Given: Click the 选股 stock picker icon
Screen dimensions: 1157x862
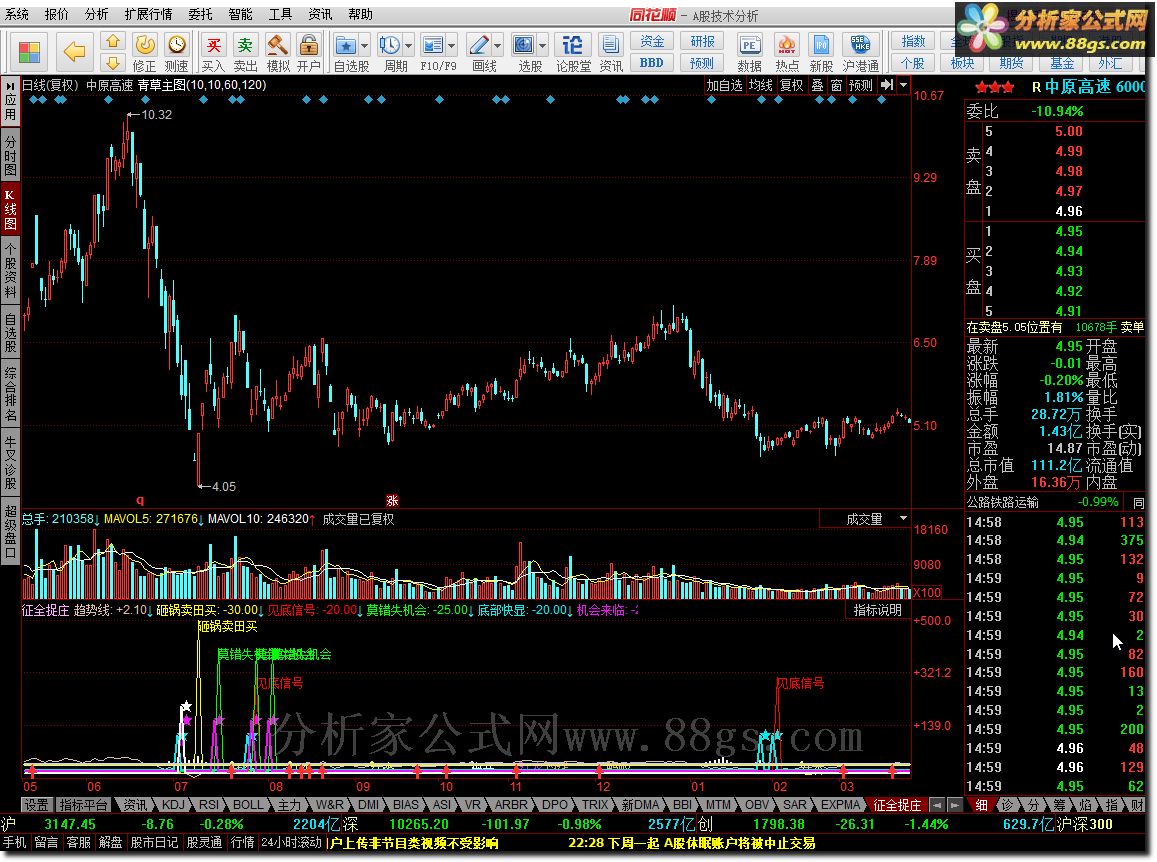Looking at the screenshot, I should click(x=524, y=46).
